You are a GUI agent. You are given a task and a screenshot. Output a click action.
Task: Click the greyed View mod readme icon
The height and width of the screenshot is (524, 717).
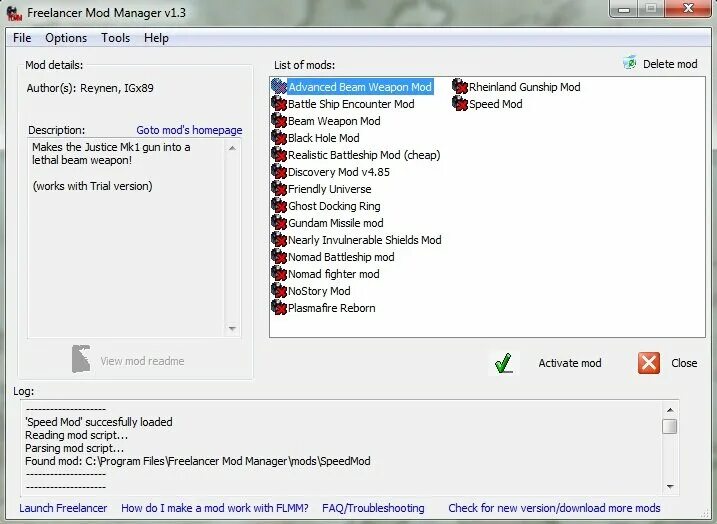click(81, 358)
